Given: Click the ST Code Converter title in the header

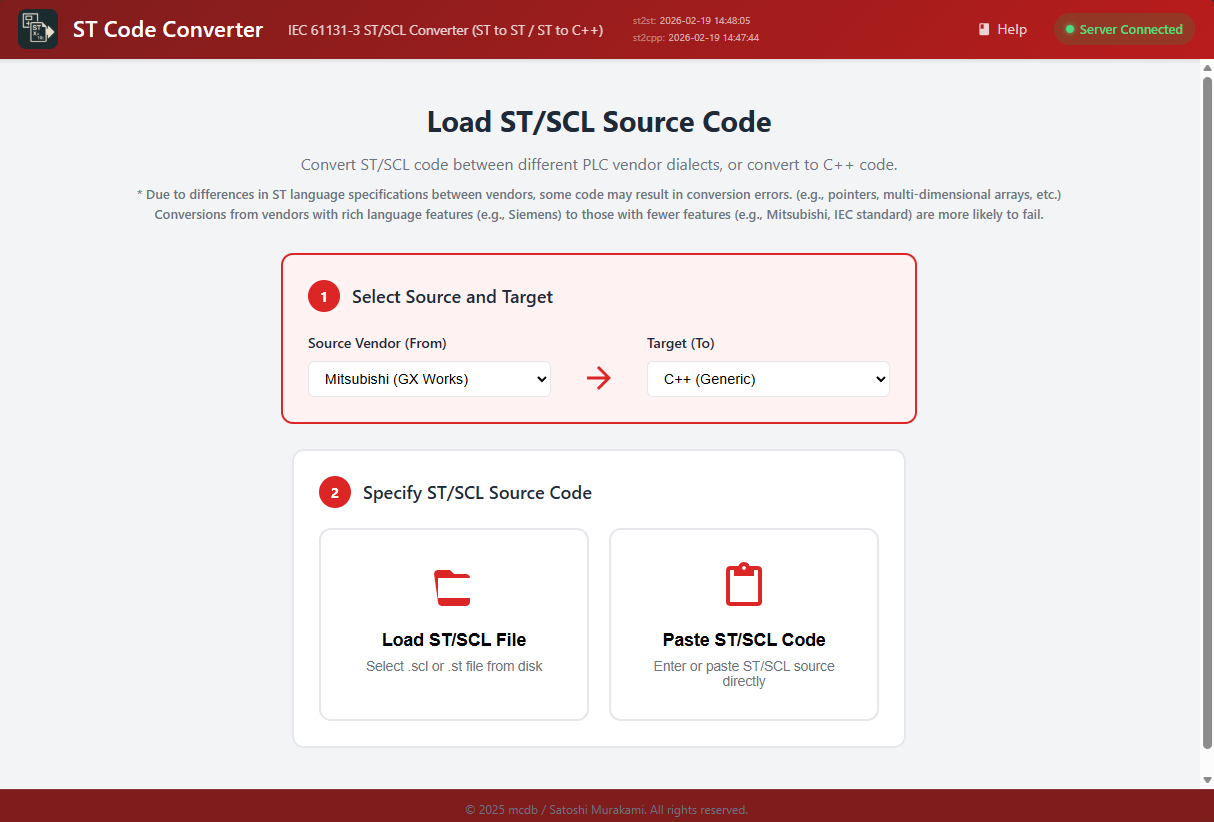Looking at the screenshot, I should [x=167, y=29].
